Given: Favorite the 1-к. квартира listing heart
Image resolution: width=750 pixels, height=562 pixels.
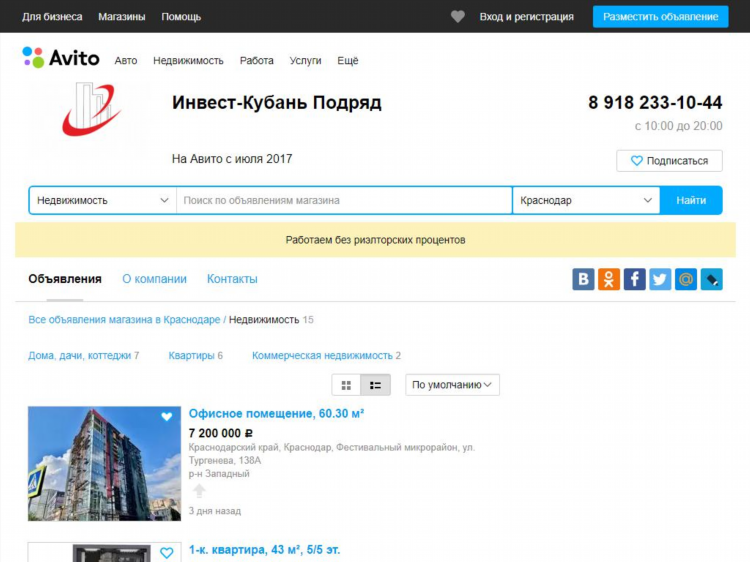Looking at the screenshot, I should coord(166,552).
